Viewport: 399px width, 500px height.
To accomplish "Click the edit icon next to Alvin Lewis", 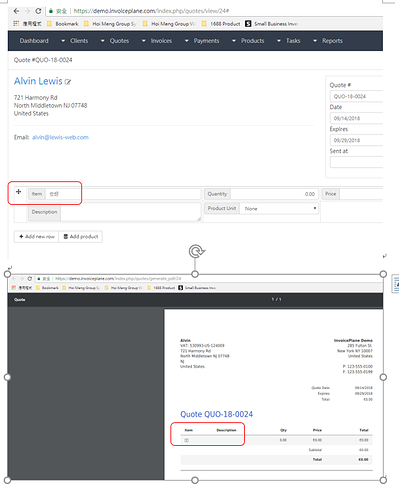I will 68,82.
